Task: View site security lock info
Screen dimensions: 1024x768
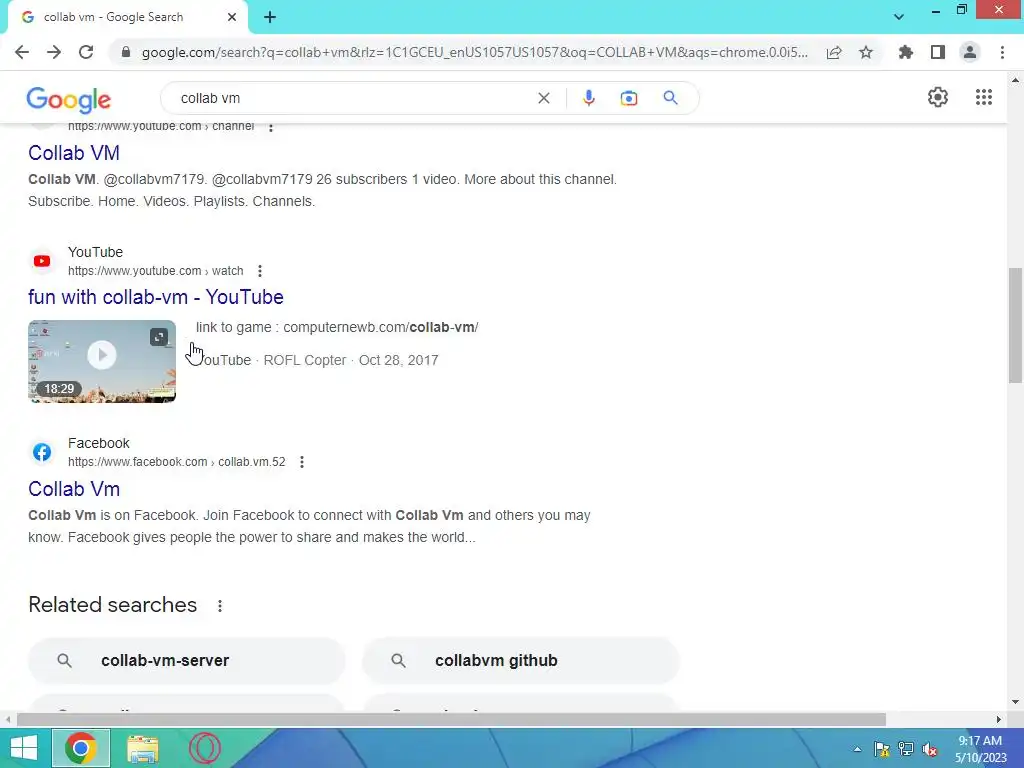Action: 126,52
